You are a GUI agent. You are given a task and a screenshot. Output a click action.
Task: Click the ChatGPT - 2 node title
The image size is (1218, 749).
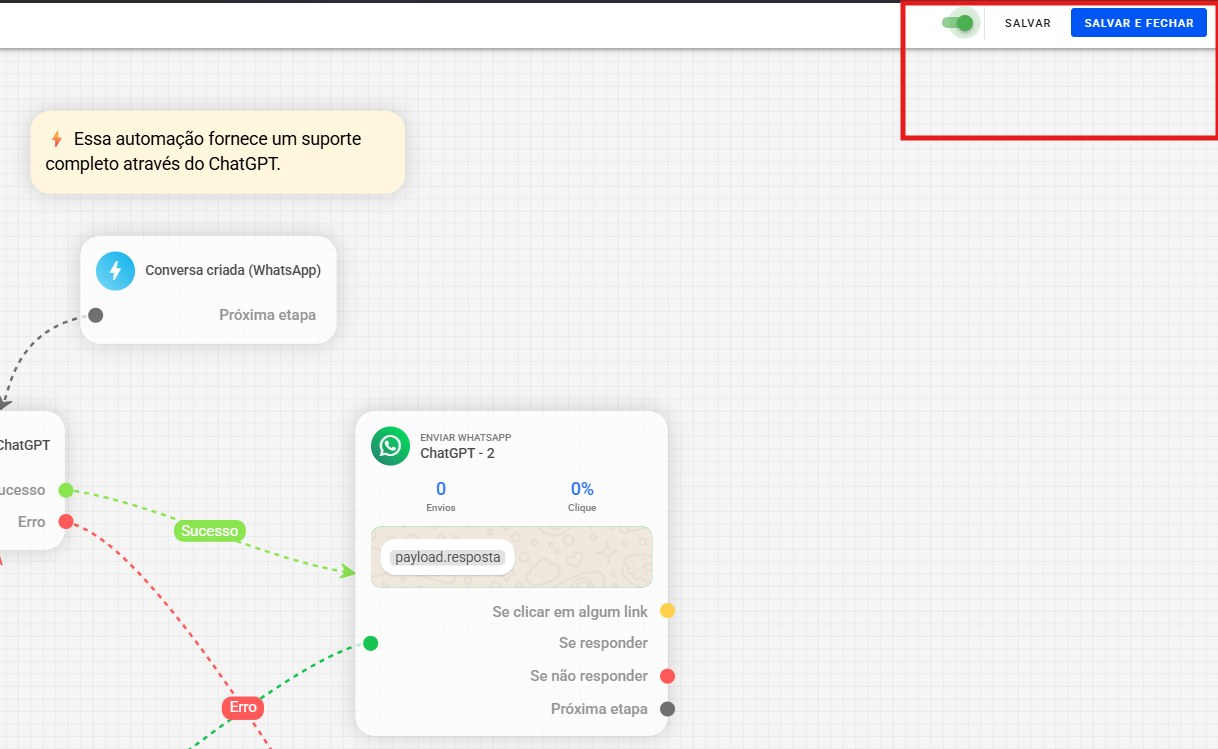[x=457, y=453]
